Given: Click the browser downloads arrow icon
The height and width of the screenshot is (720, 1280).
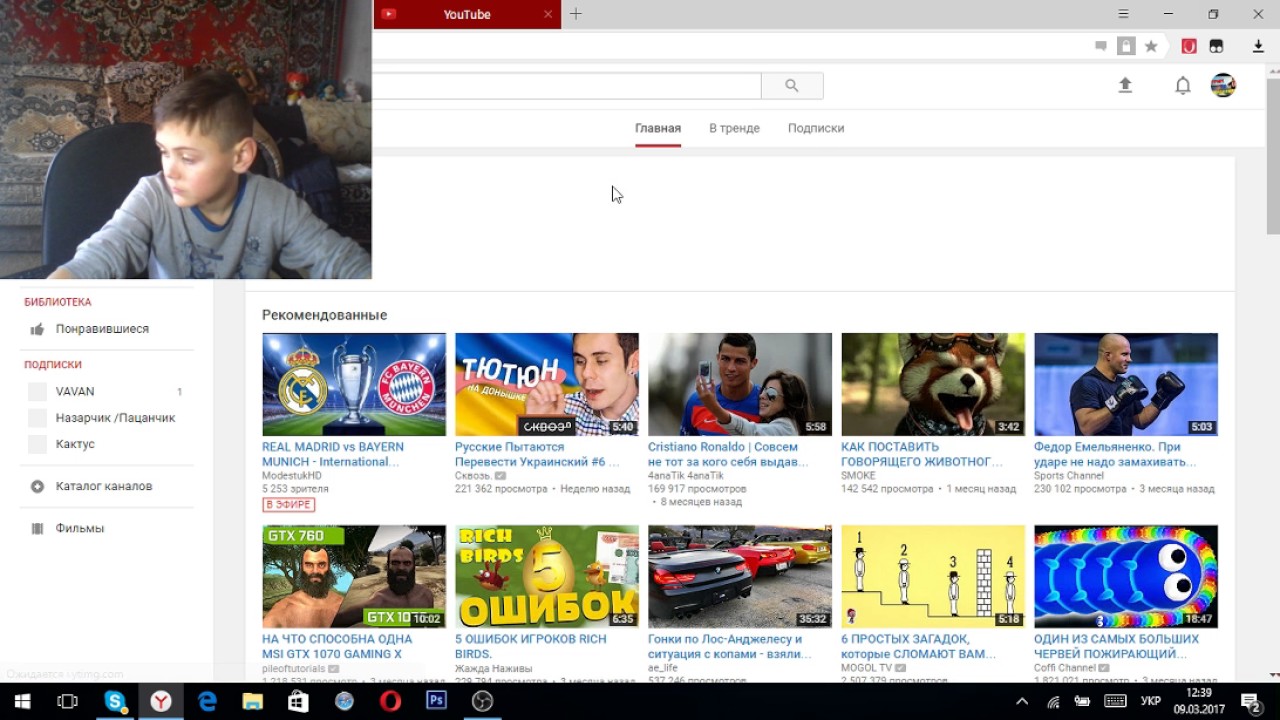Looking at the screenshot, I should click(1259, 46).
